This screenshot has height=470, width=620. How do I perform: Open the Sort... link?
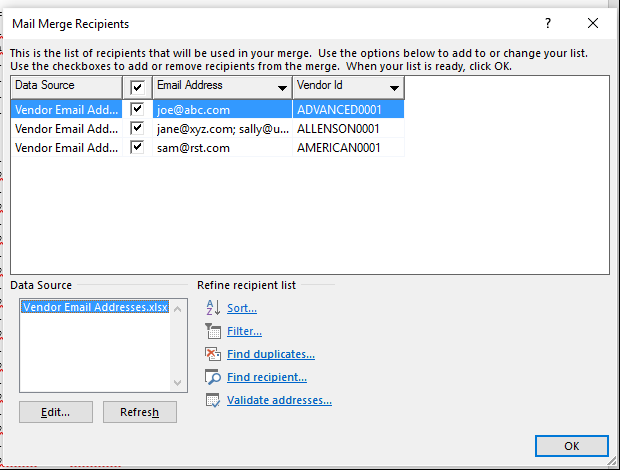coord(242,308)
